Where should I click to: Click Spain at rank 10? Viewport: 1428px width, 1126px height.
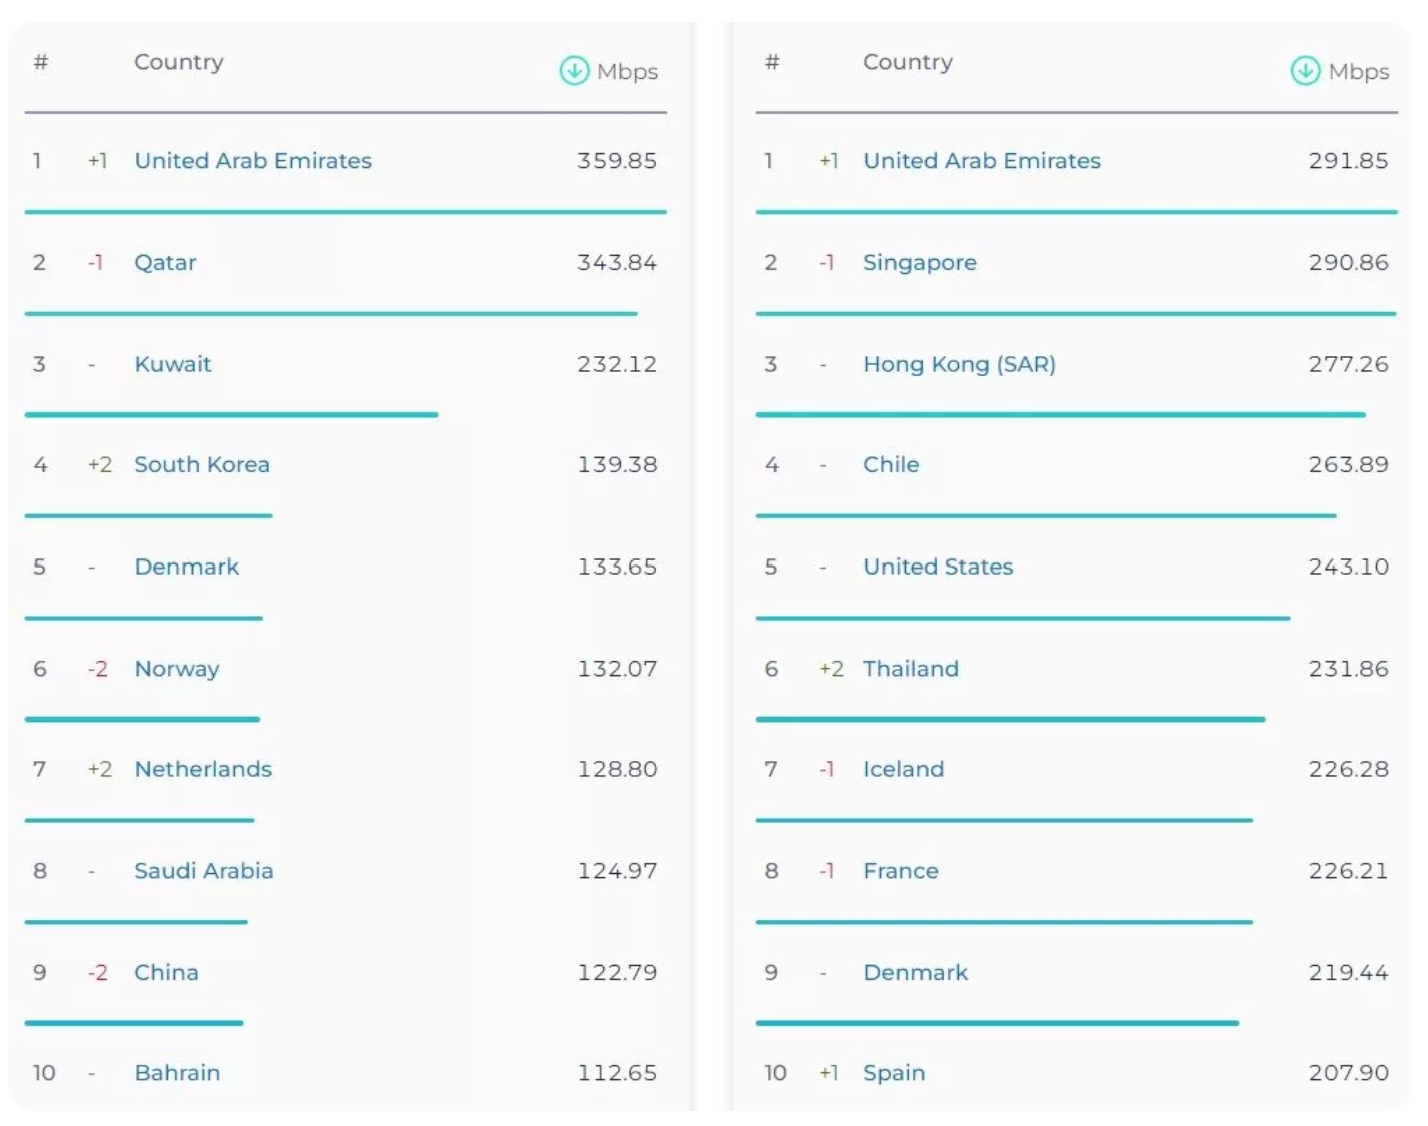(x=894, y=1072)
